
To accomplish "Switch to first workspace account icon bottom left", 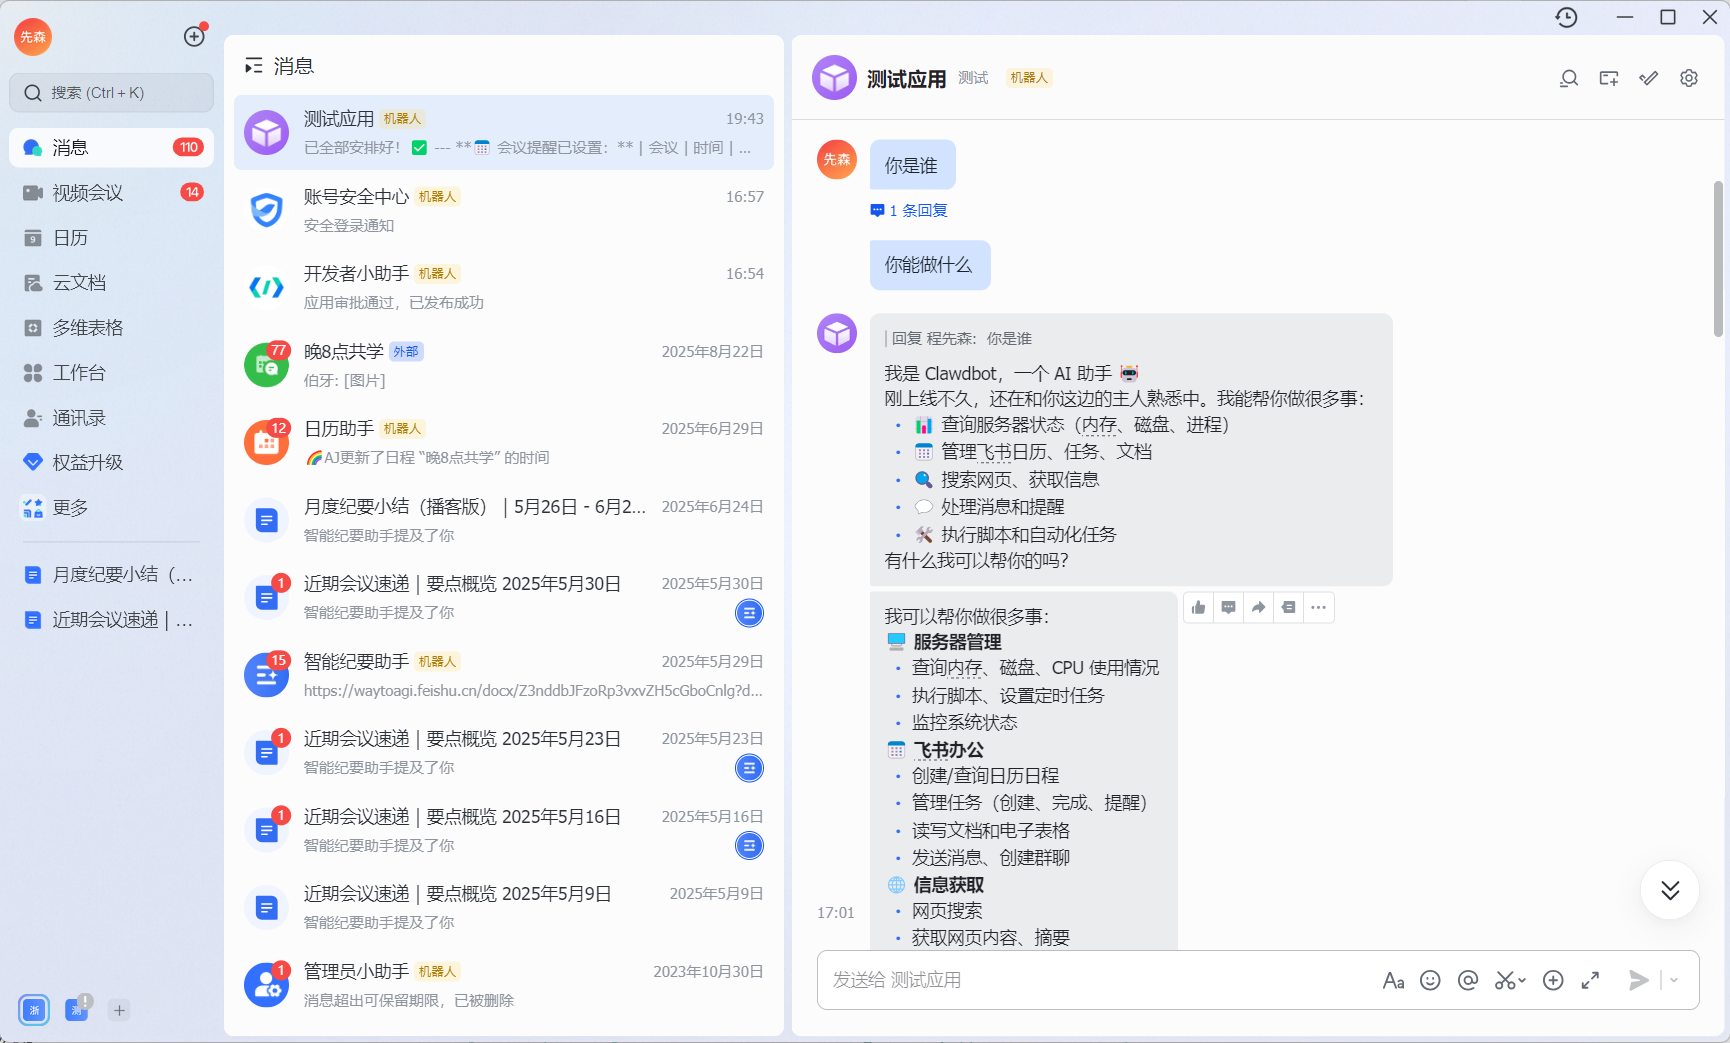I will (x=34, y=1010).
